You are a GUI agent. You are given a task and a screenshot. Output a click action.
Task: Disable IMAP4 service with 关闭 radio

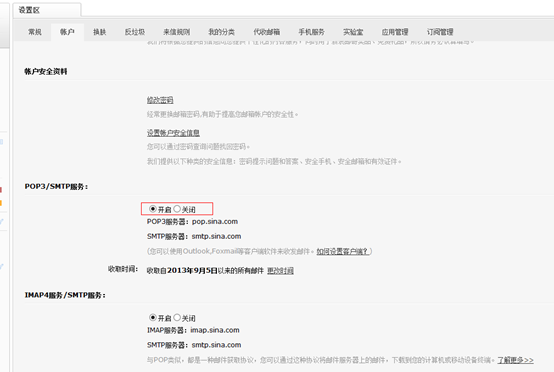click(x=177, y=317)
